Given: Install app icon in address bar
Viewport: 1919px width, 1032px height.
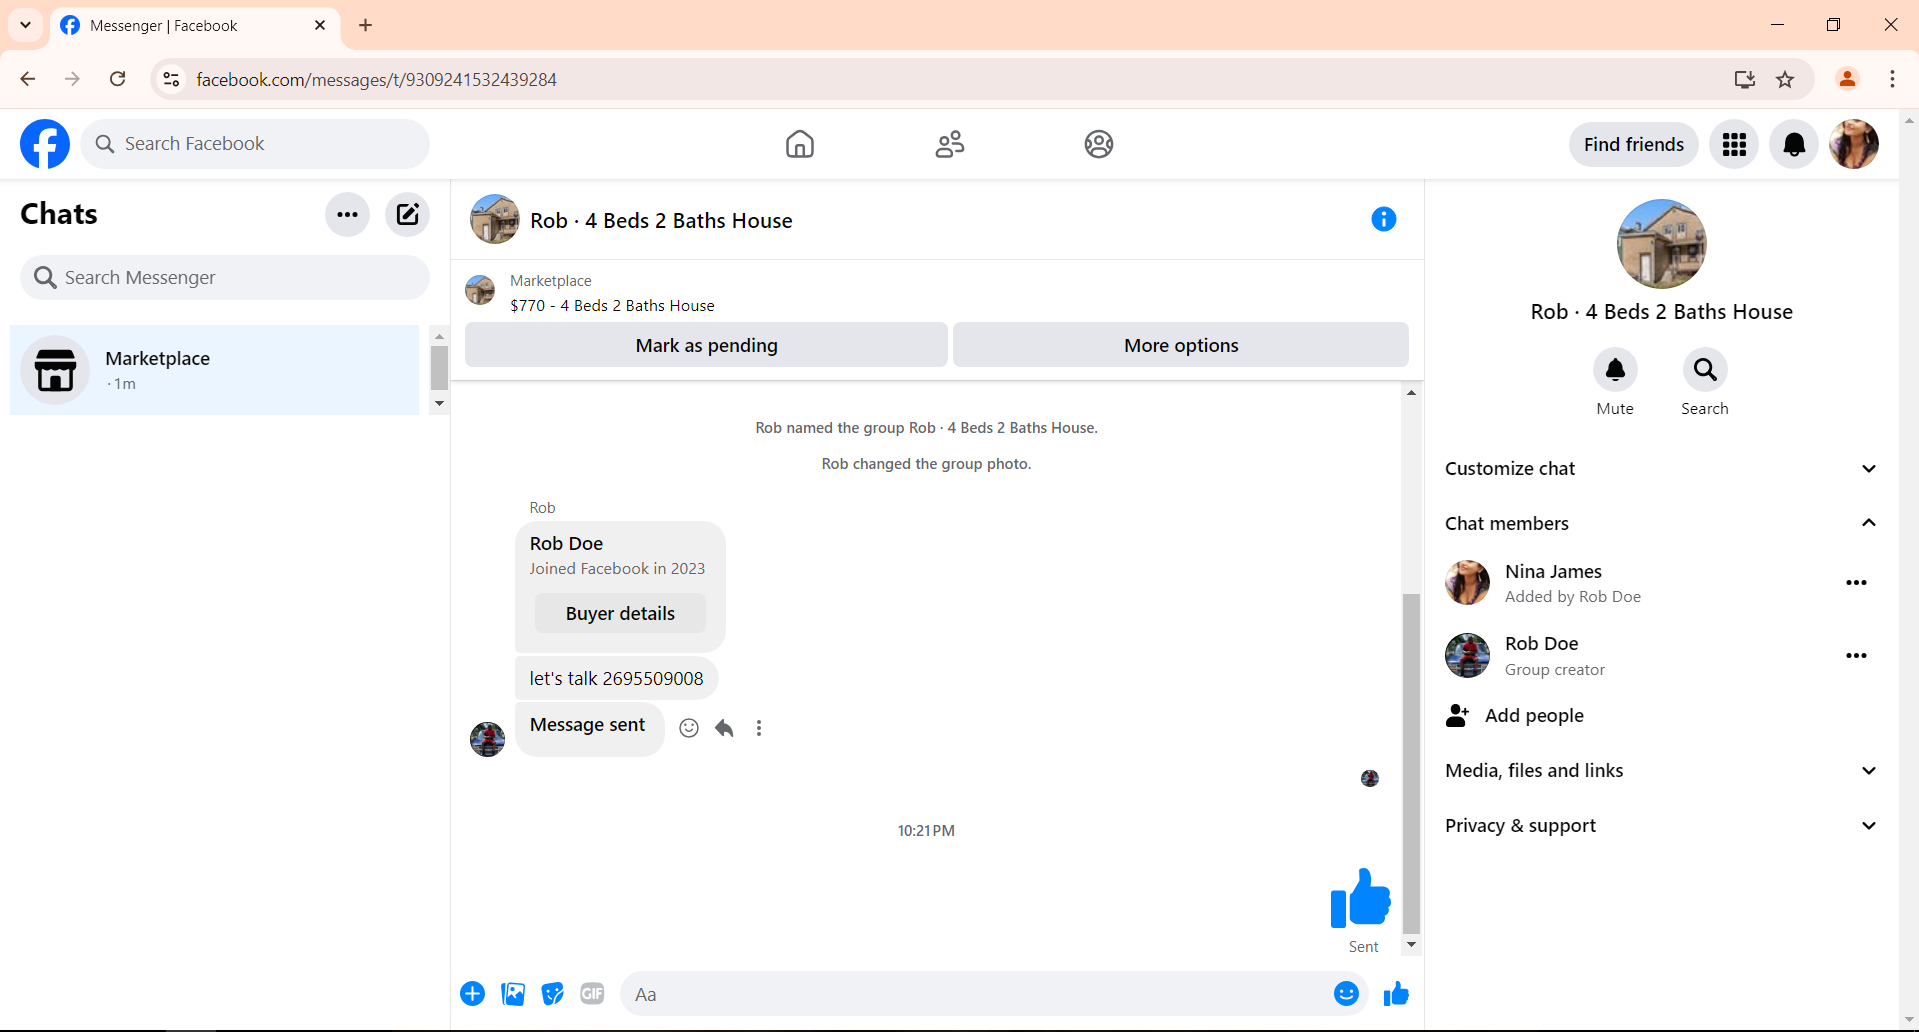Looking at the screenshot, I should tap(1745, 80).
